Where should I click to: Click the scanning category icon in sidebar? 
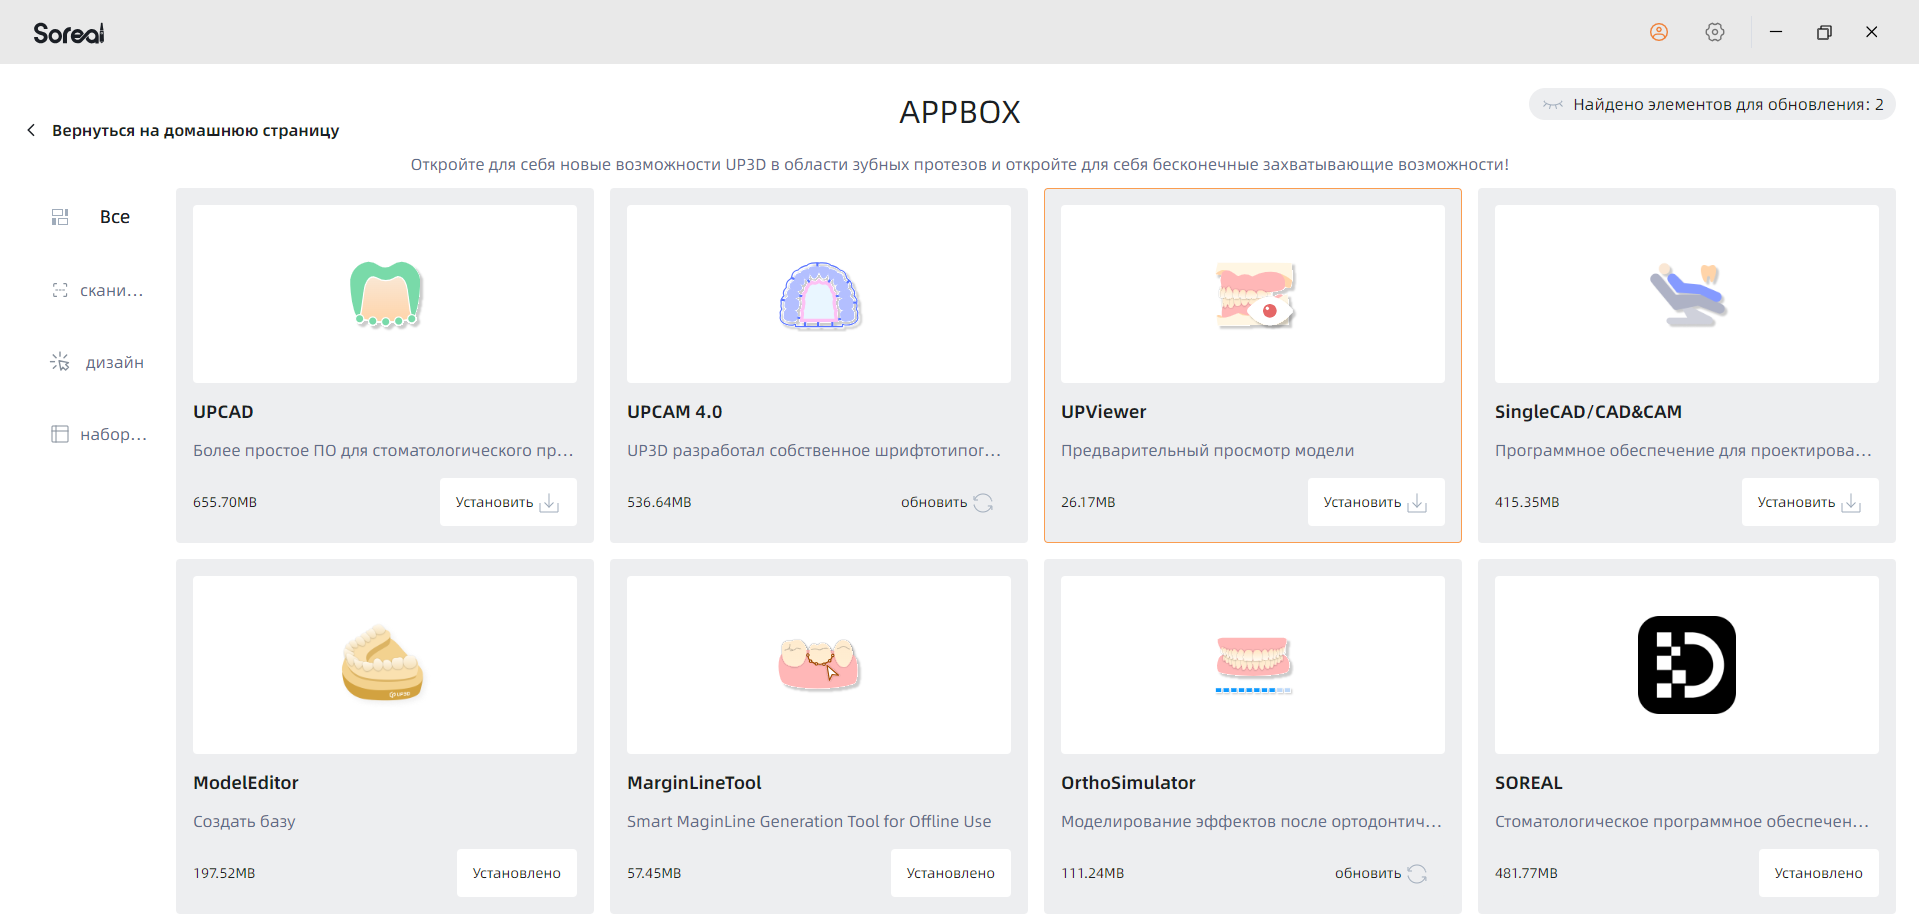tap(60, 290)
